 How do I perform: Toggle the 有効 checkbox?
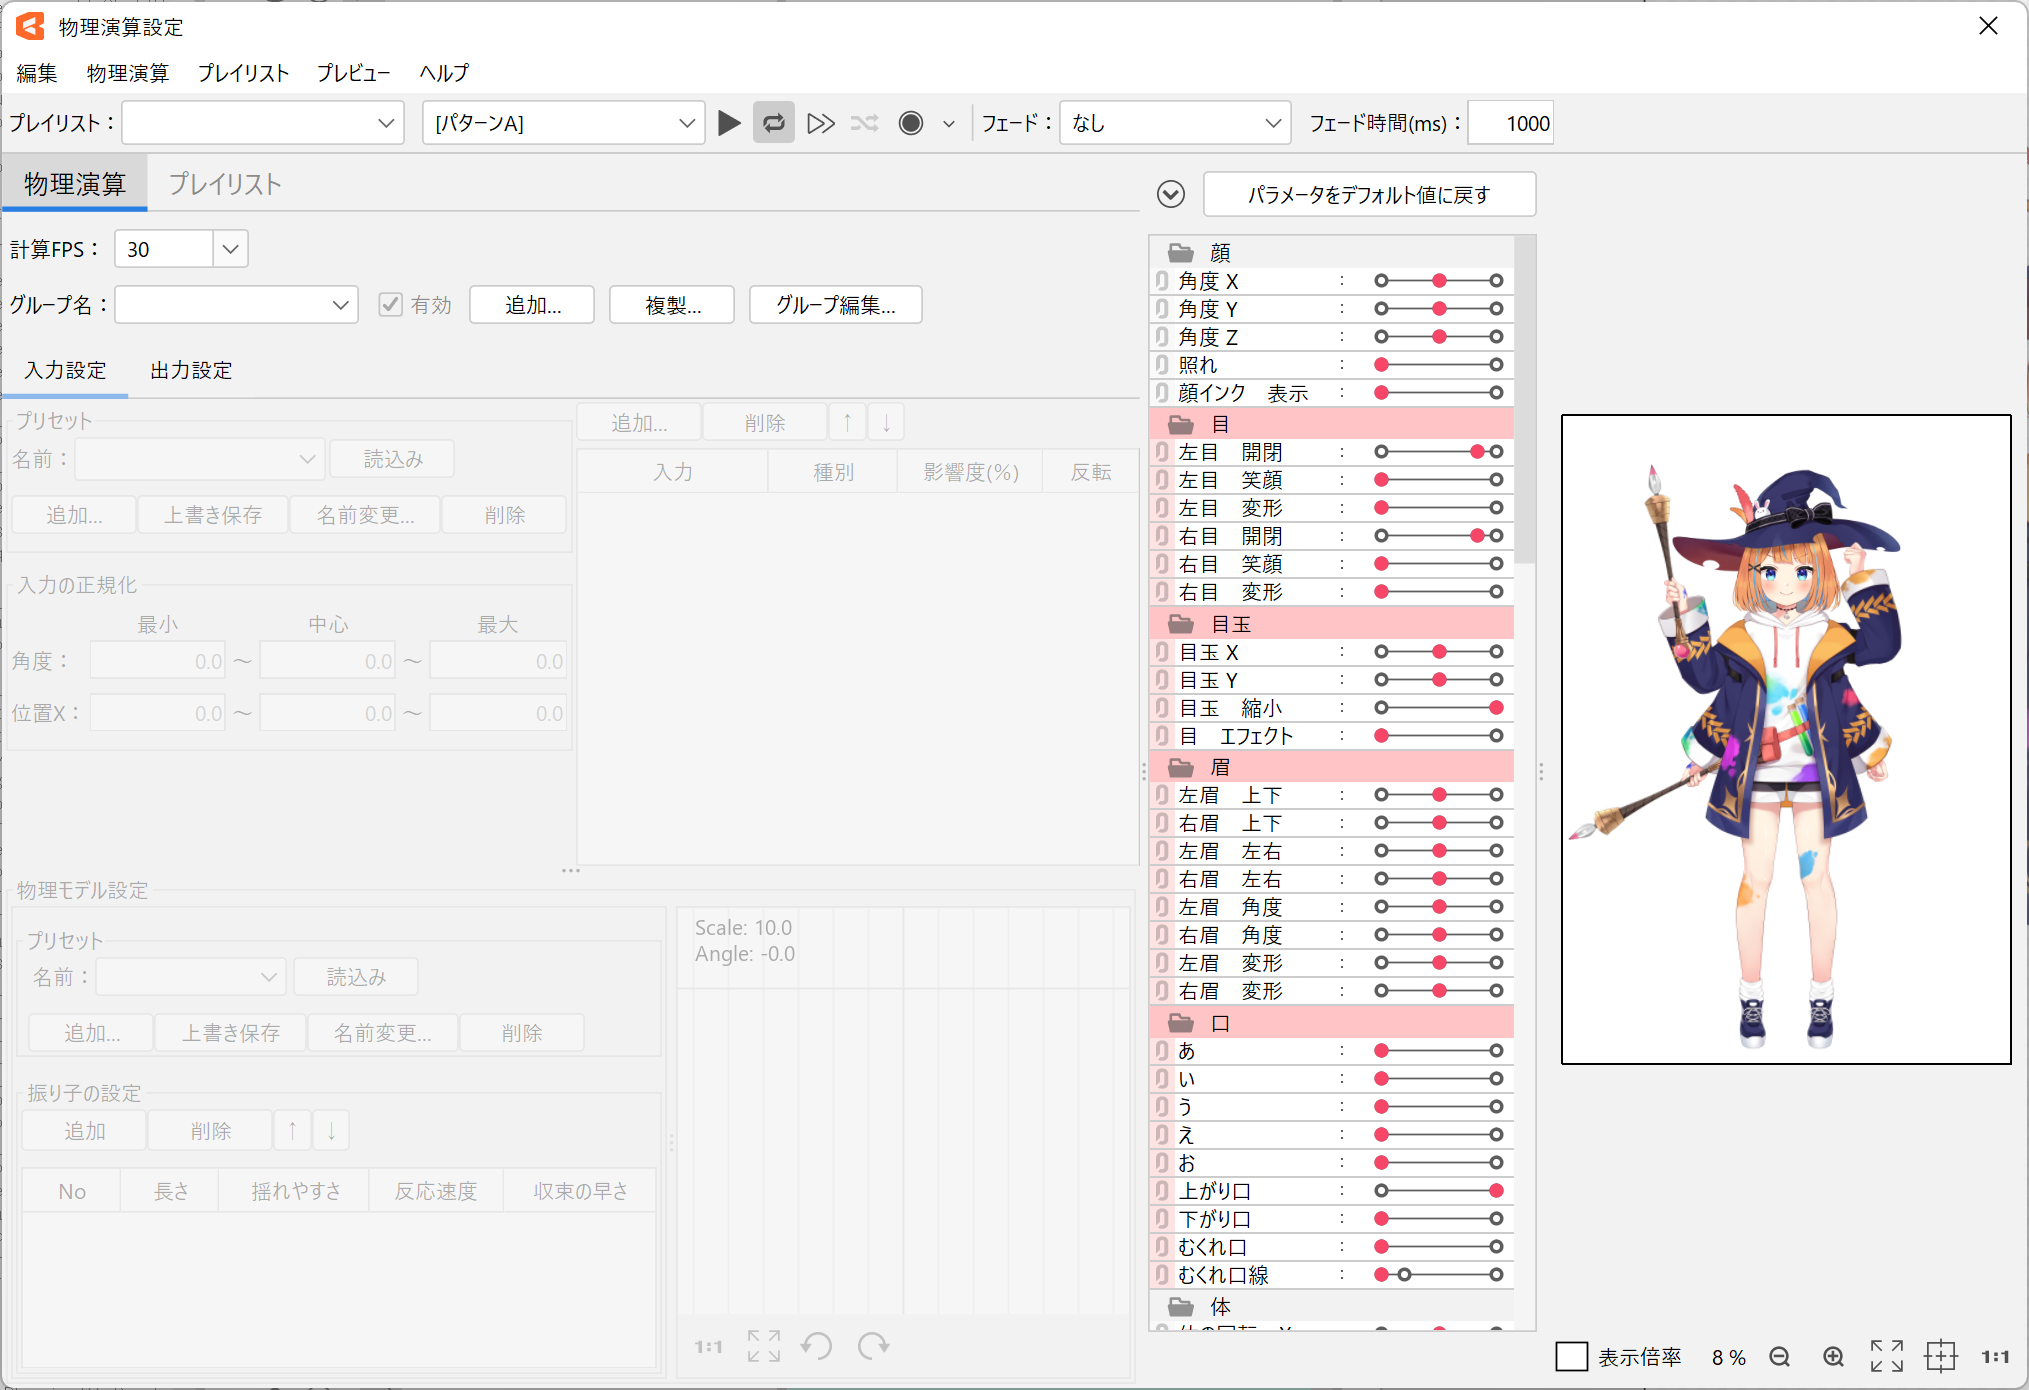[390, 305]
